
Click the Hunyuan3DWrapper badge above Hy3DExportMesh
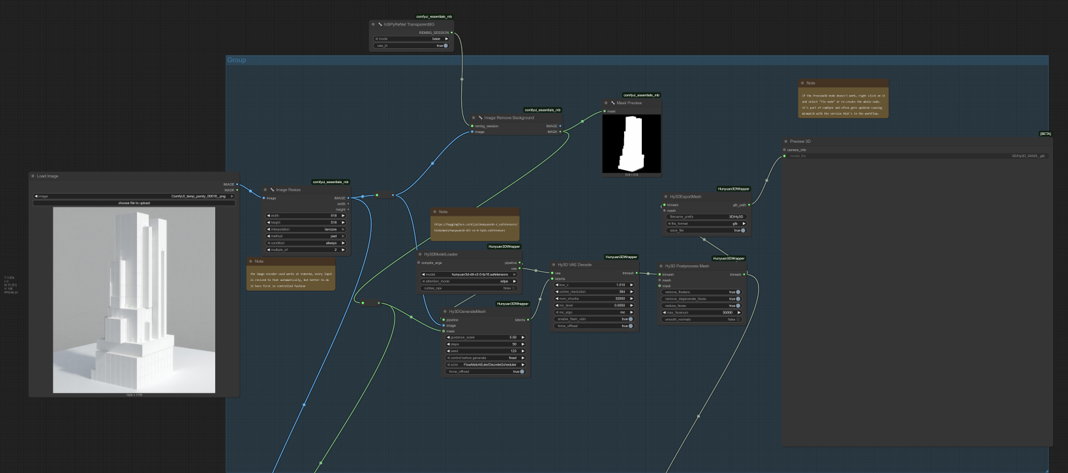[x=734, y=189]
